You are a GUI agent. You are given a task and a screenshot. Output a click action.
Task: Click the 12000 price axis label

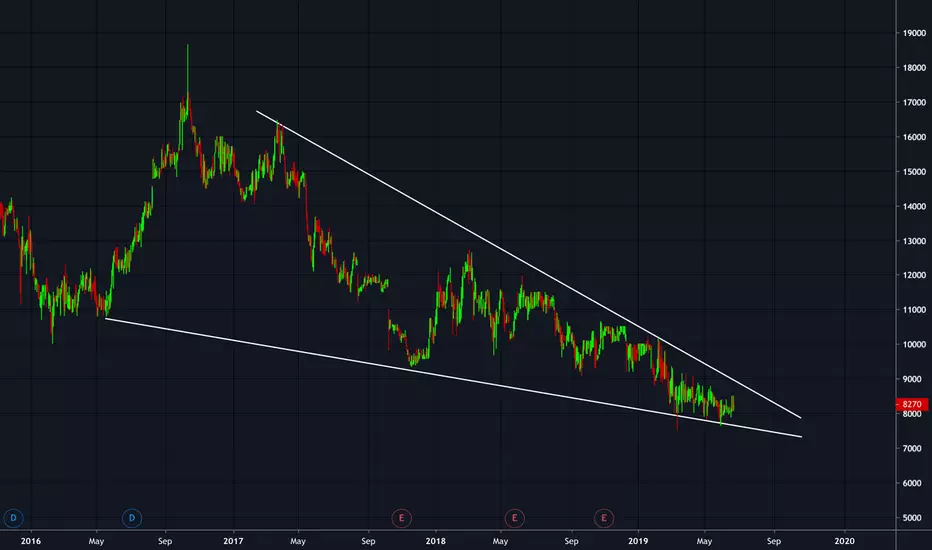914,275
